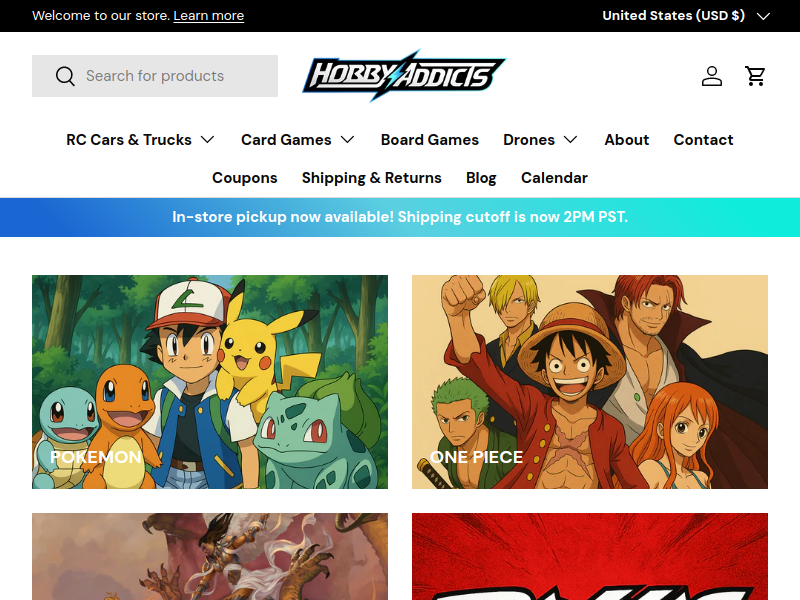This screenshot has height=600, width=800.
Task: Open the Pokemon collection tile
Action: (210, 382)
